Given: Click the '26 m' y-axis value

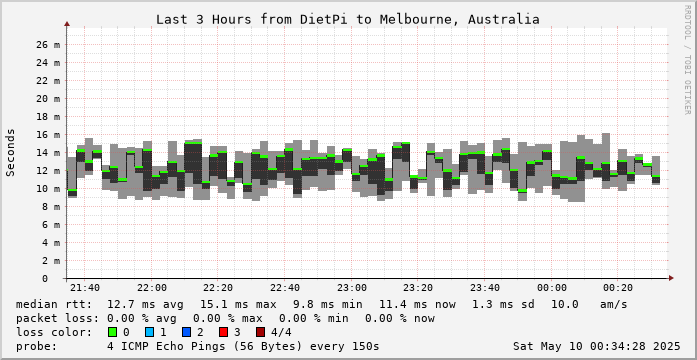Looking at the screenshot, I should click(48, 45).
